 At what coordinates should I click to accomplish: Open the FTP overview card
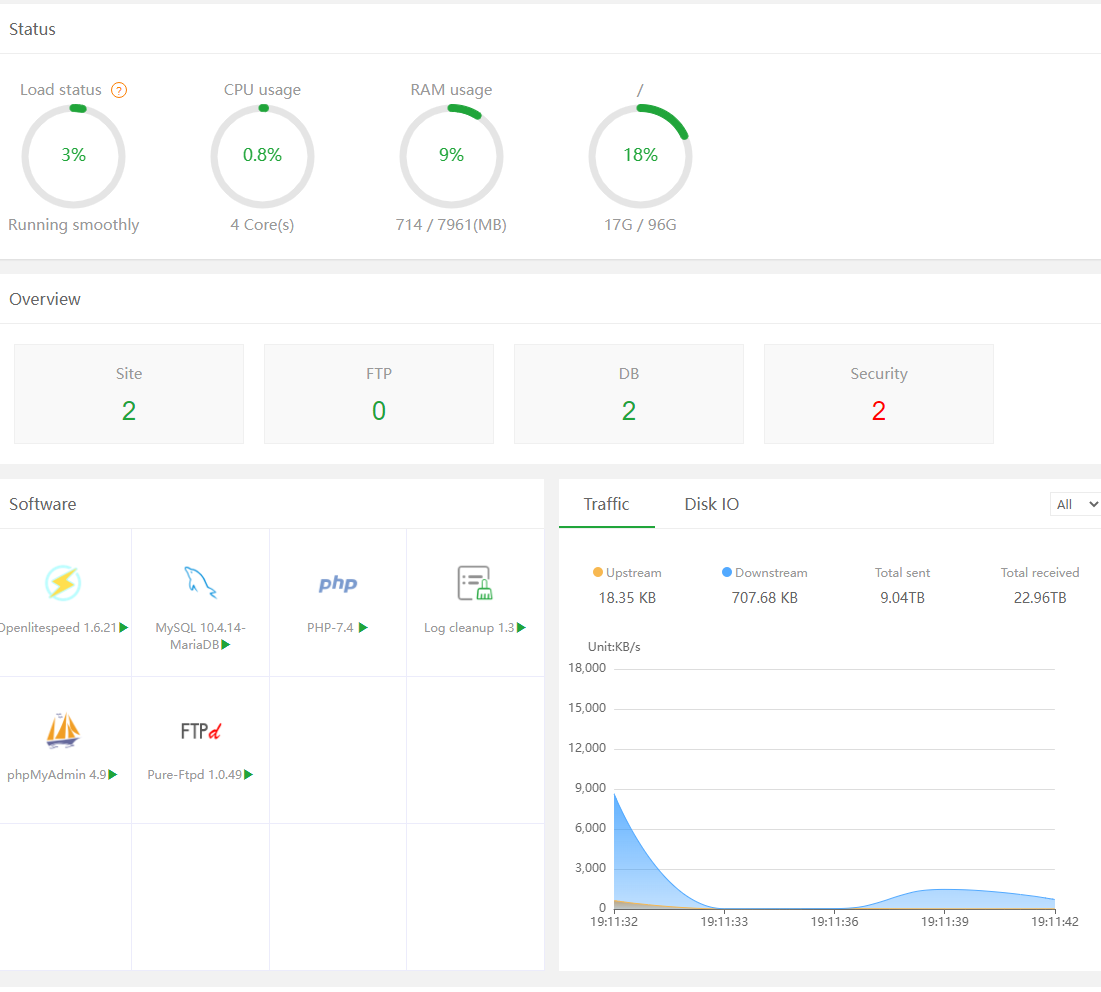[379, 393]
